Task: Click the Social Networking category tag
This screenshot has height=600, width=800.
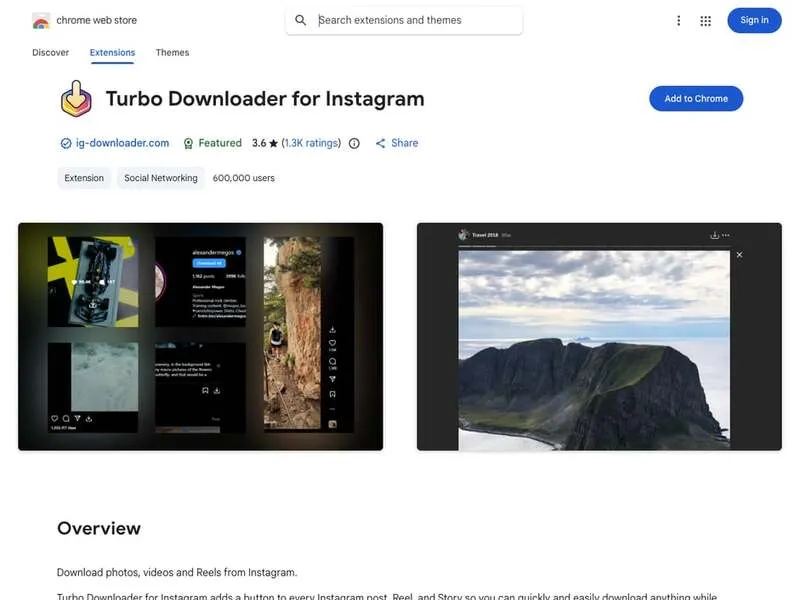Action: 160,177
